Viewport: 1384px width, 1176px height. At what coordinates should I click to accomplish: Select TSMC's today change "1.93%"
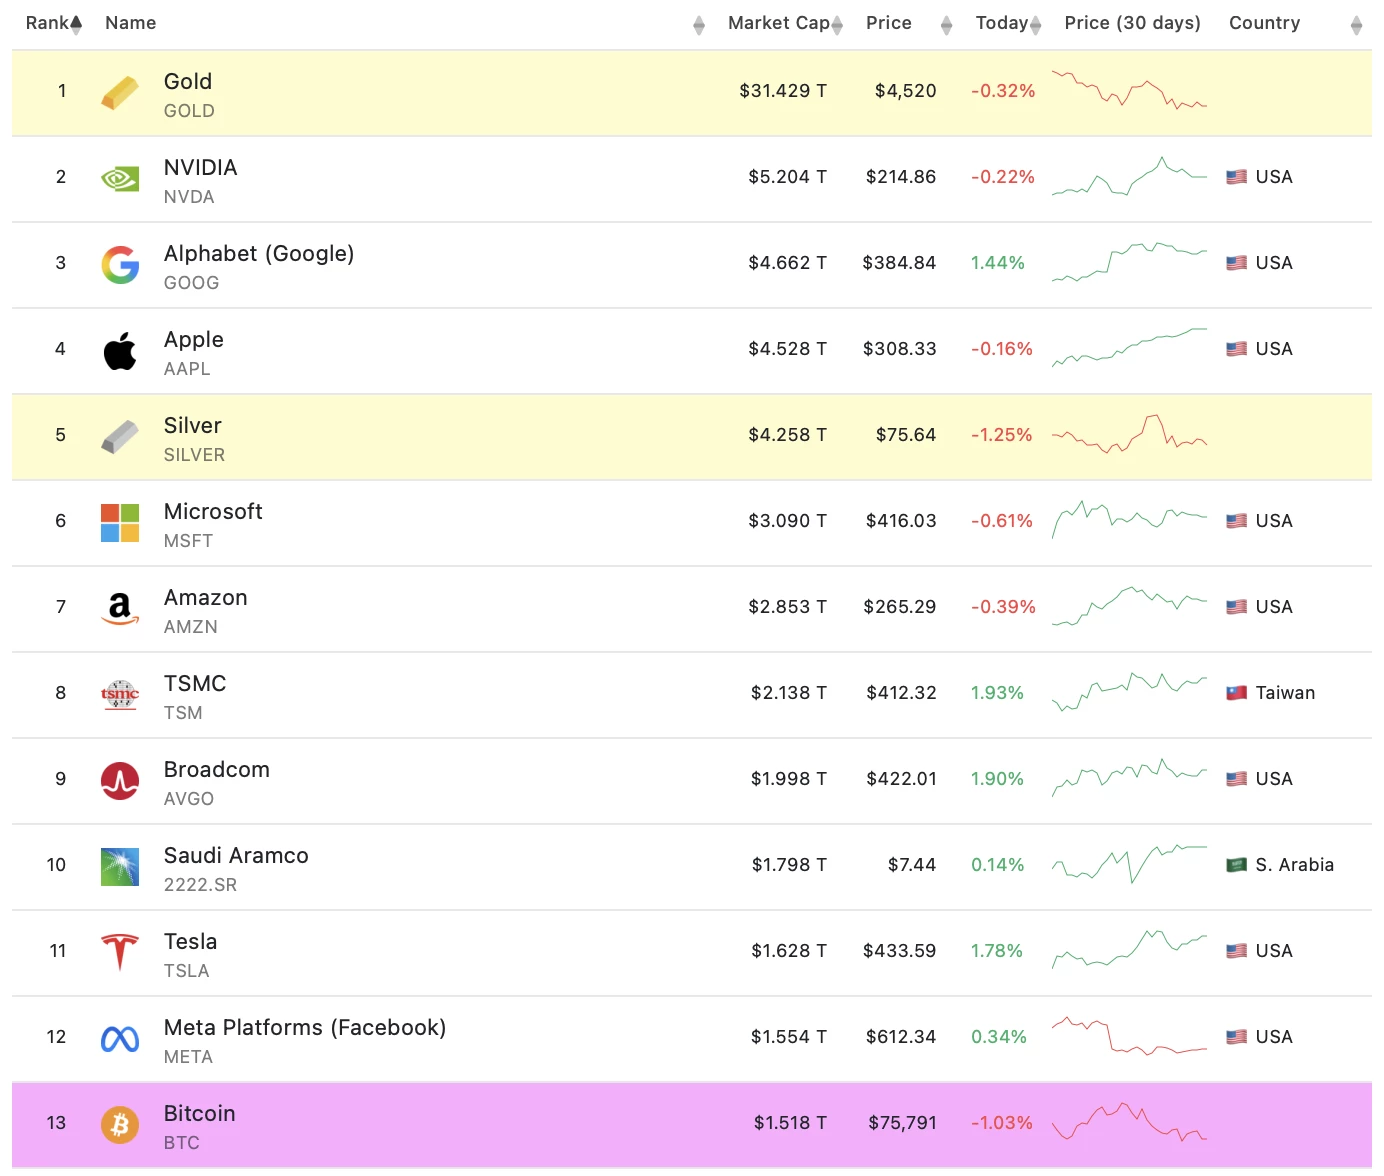[997, 693]
